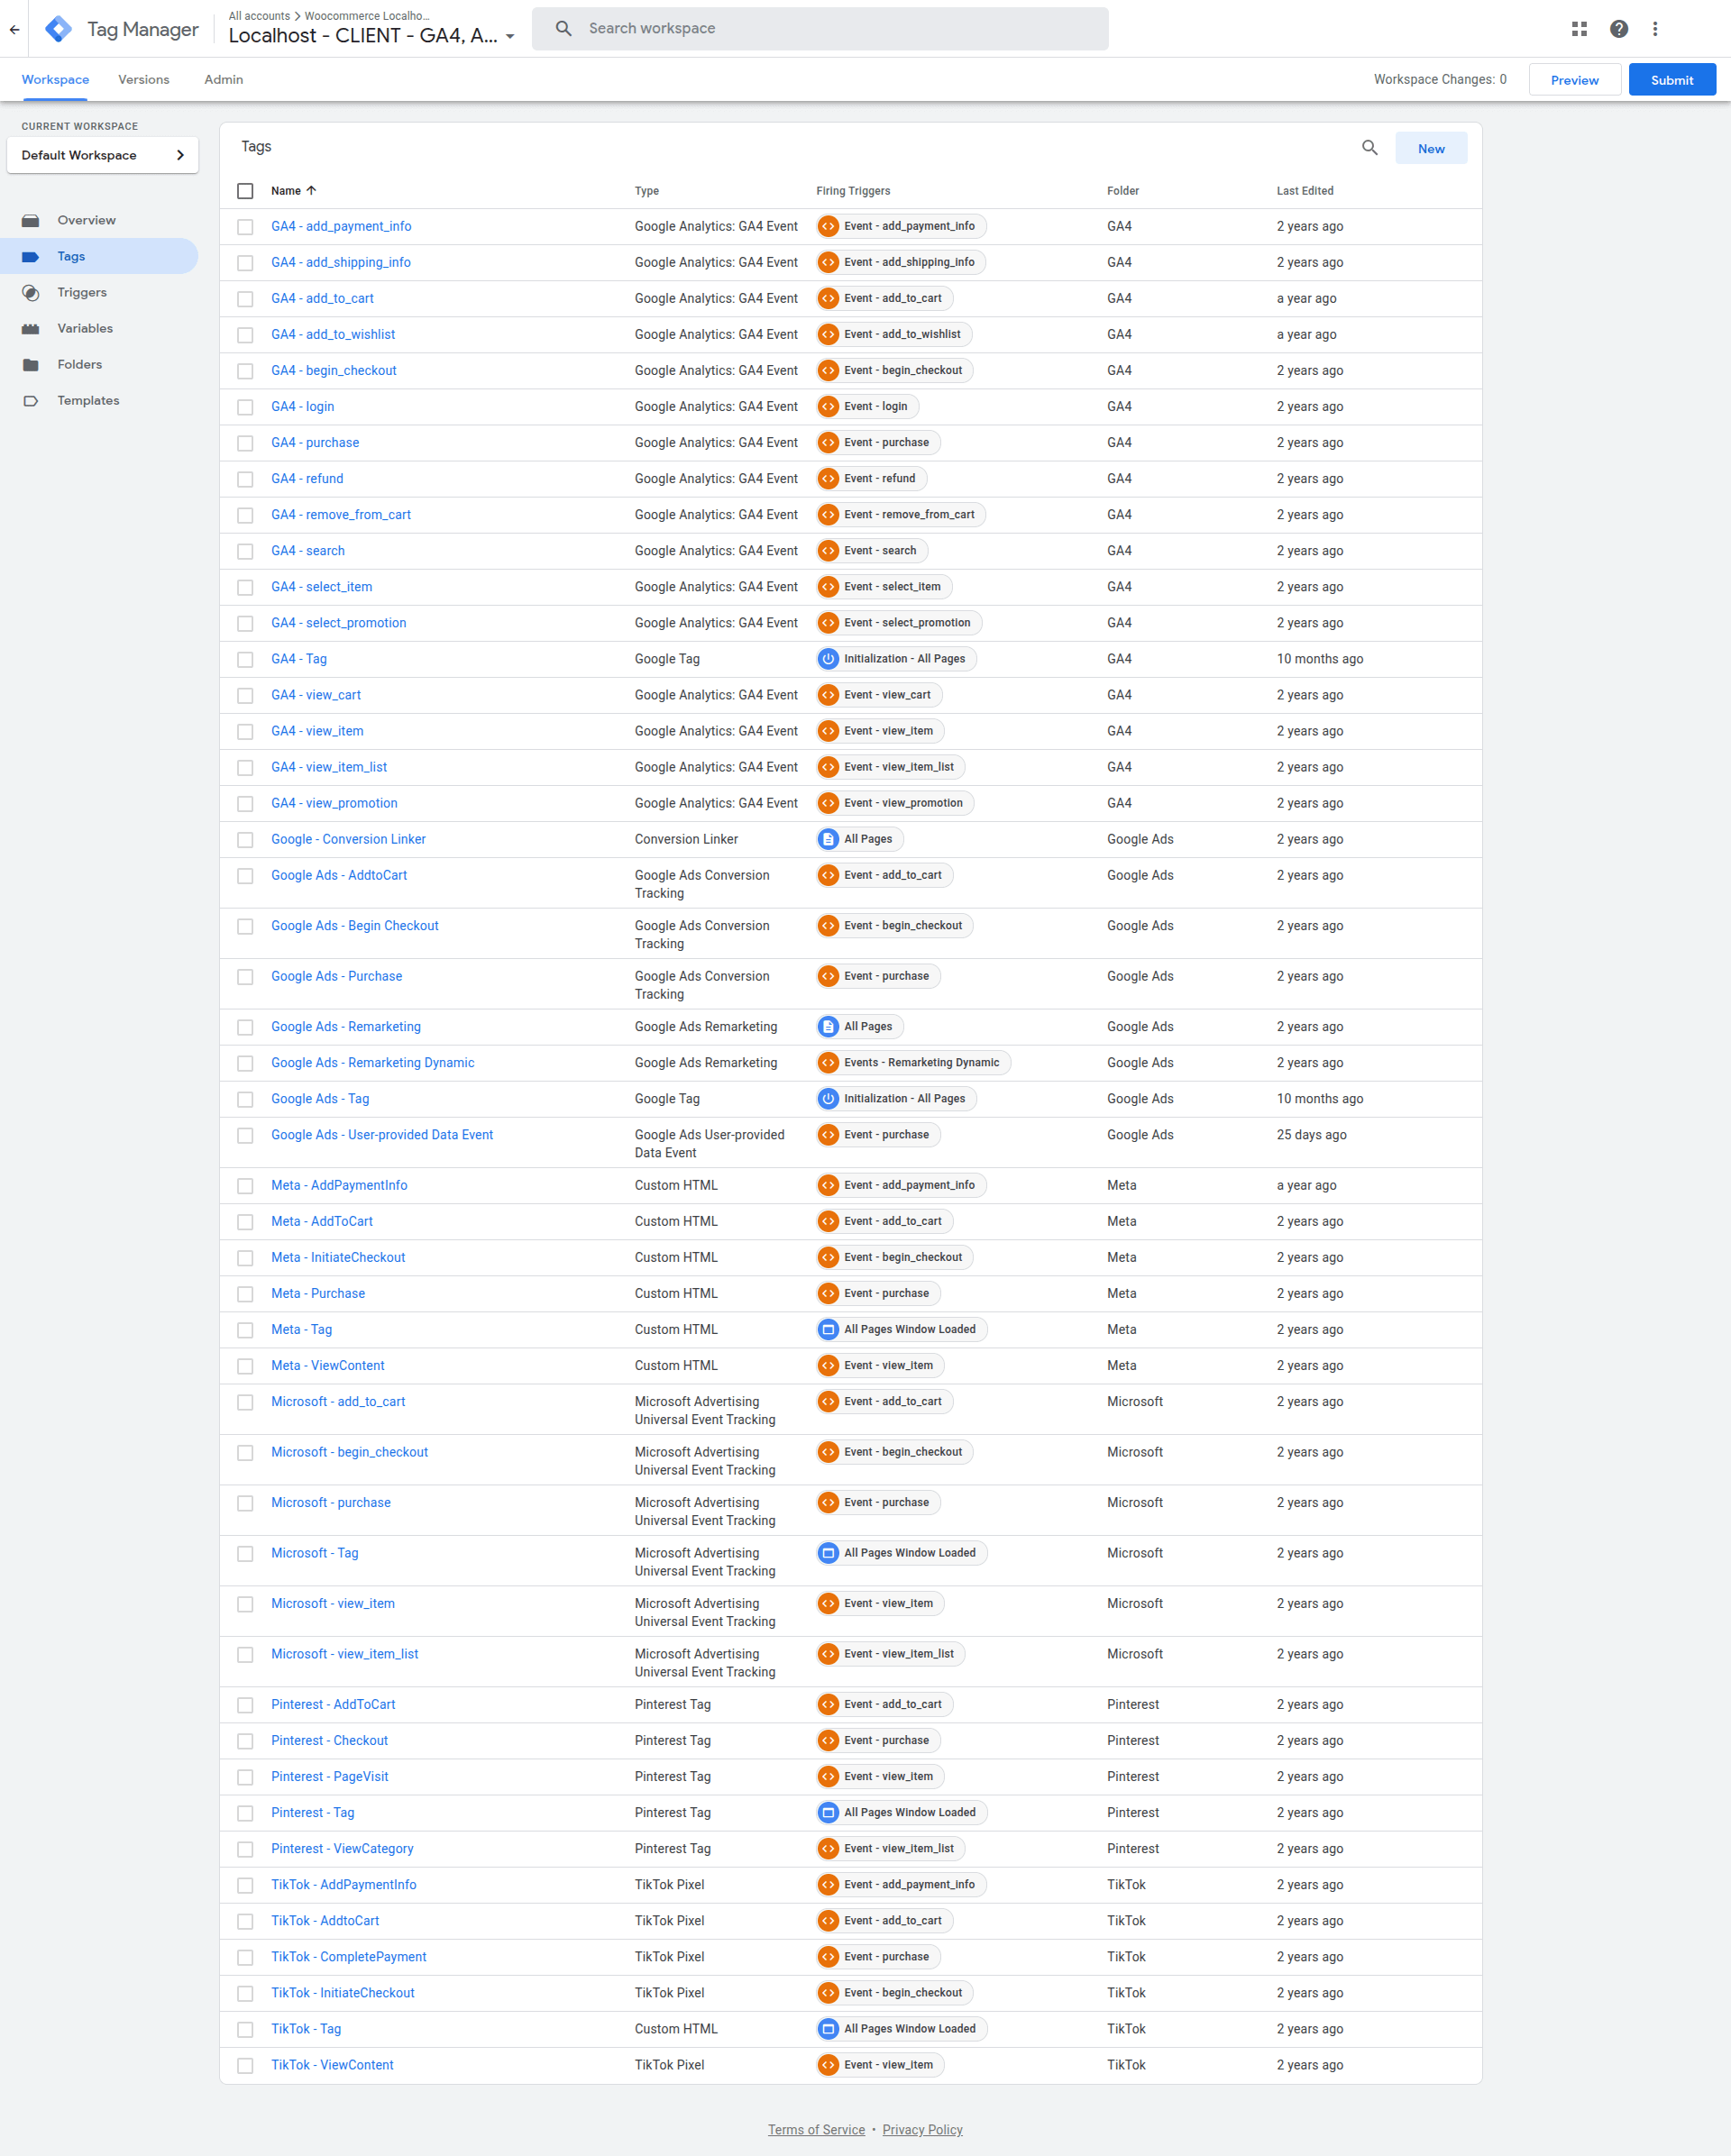Screen dimensions: 1731x2156
Task: Open the help question mark icon
Action: coord(1618,29)
